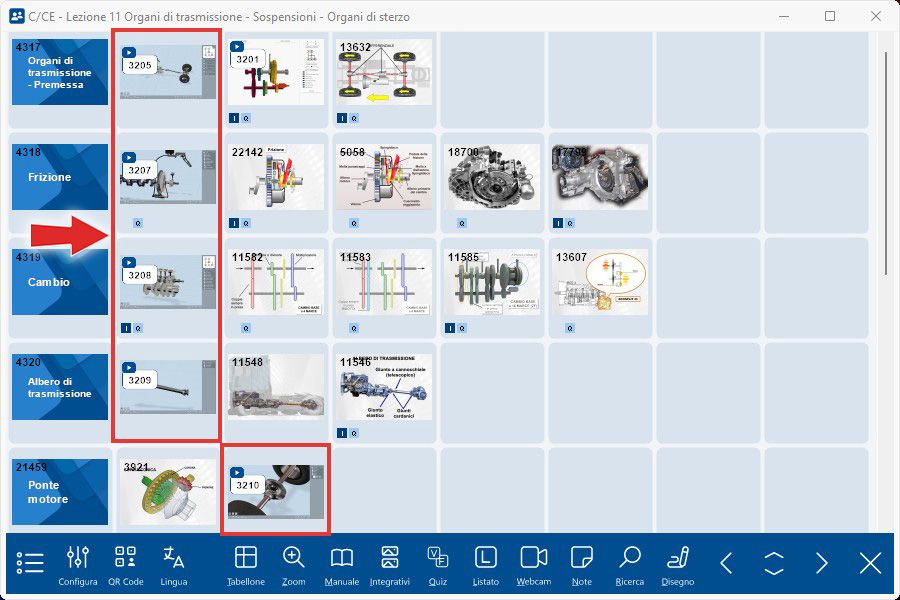Image resolution: width=900 pixels, height=600 pixels.
Task: Play video thumbnail 3208 in Cambio row
Action: click(167, 282)
